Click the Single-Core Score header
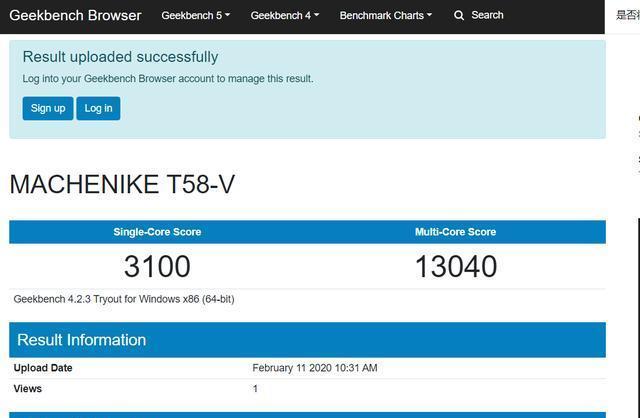The image size is (640, 418). click(157, 232)
